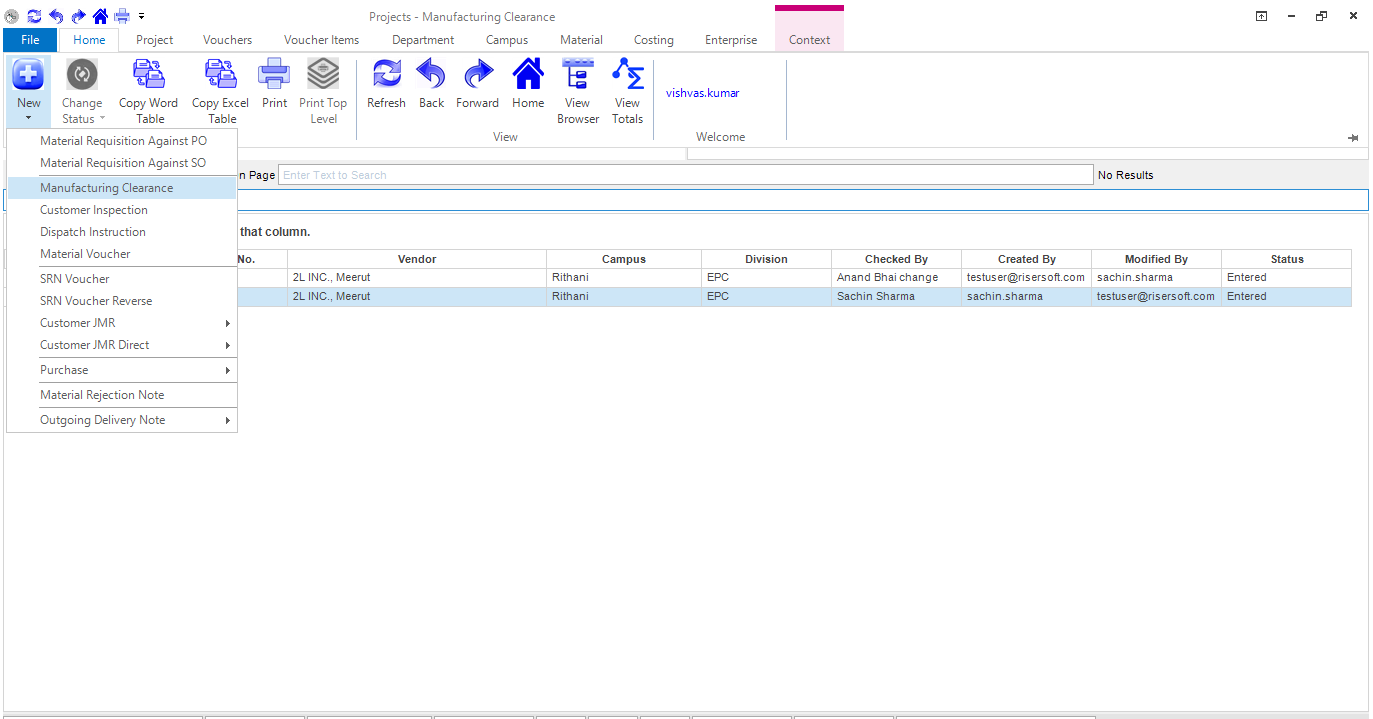1373x719 pixels.
Task: Click the Copy Excel Table icon
Action: pyautogui.click(x=220, y=75)
